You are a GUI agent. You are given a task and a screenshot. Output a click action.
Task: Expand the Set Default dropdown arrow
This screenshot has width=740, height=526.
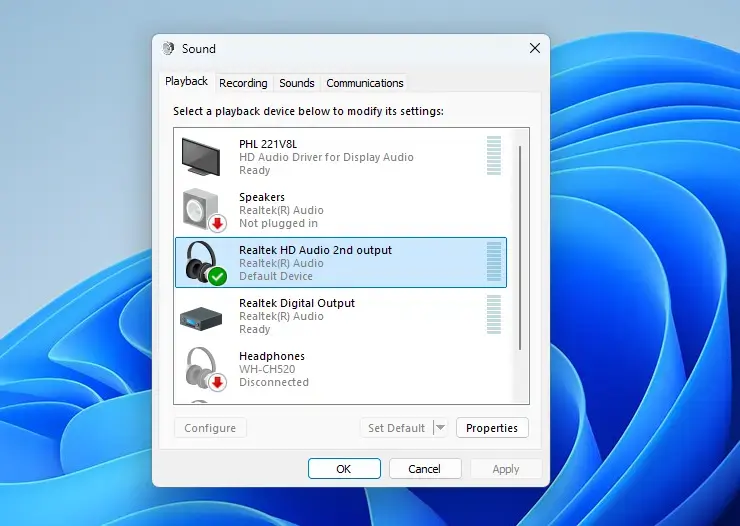click(440, 427)
